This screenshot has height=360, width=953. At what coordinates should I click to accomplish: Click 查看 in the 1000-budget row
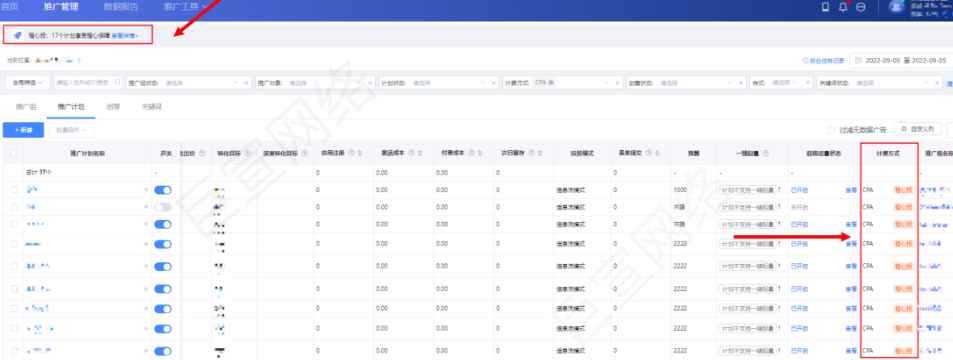tap(851, 190)
